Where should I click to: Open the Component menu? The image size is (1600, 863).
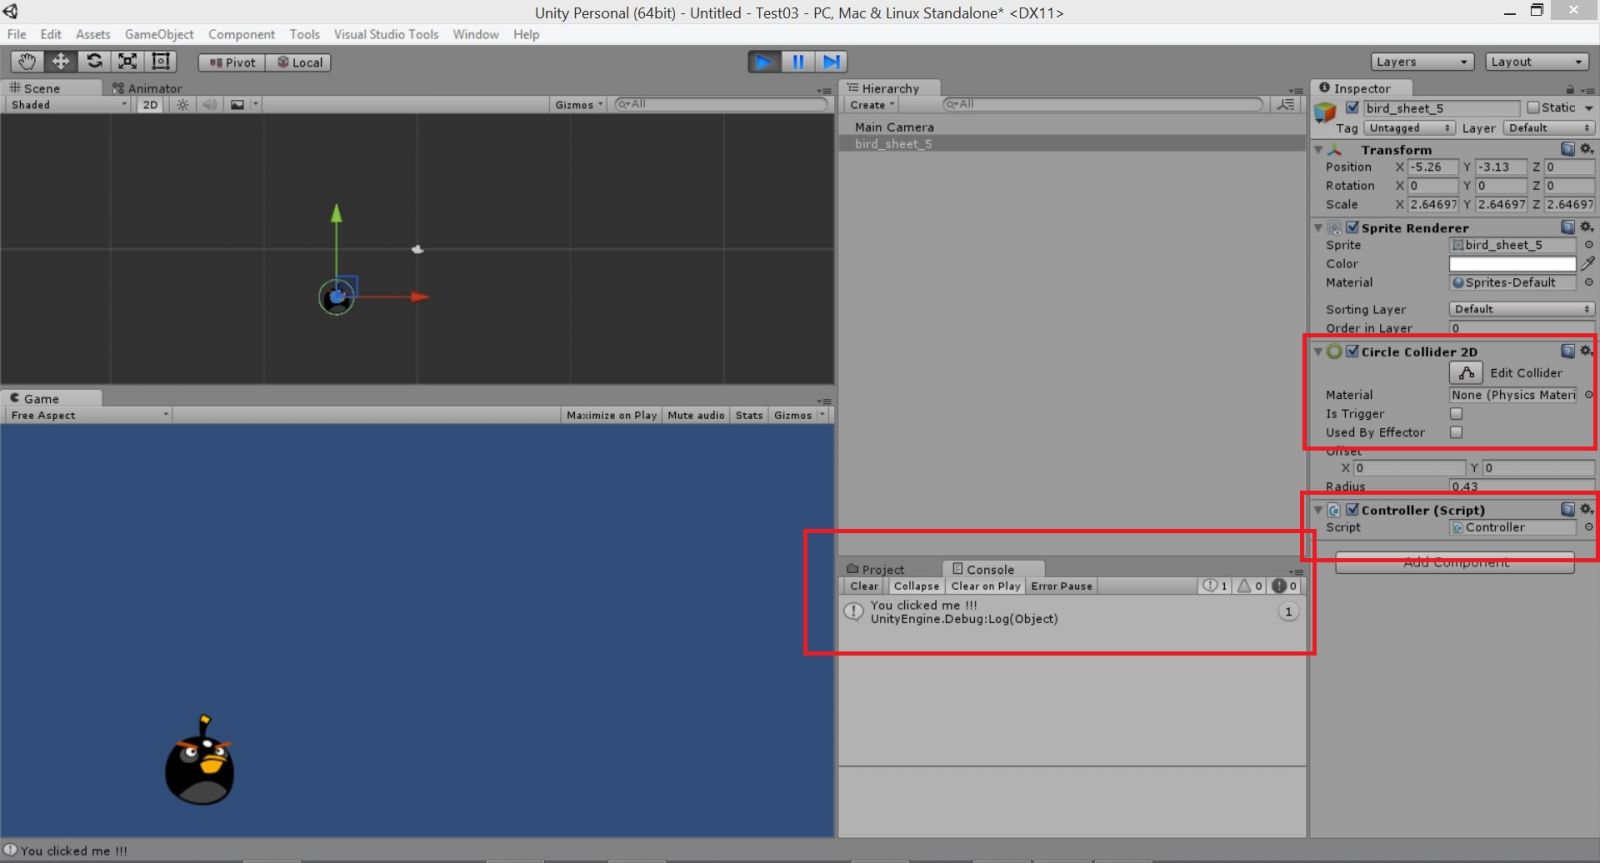pos(241,34)
